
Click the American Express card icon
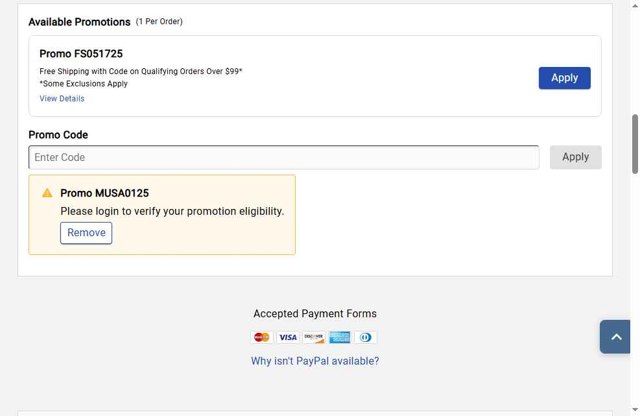[340, 337]
